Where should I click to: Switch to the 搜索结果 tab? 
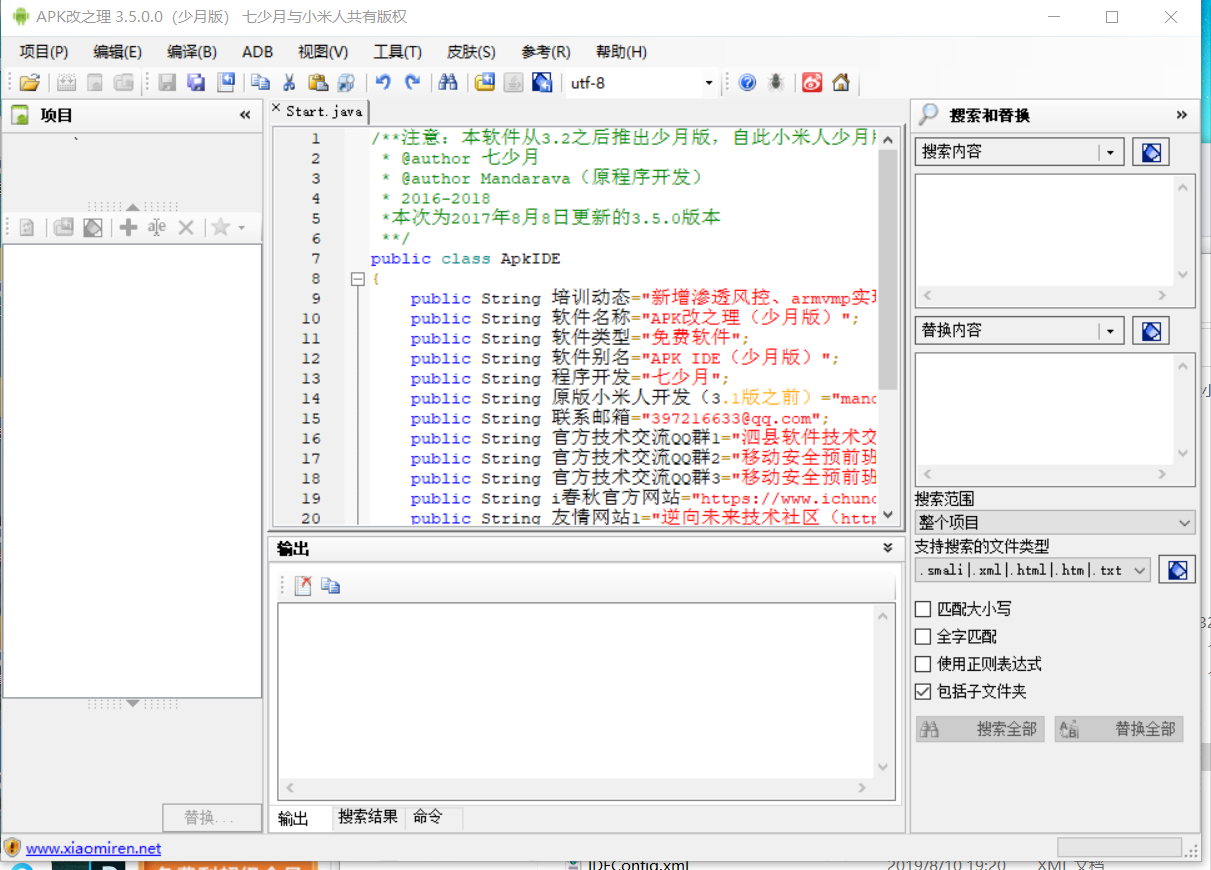tap(368, 817)
